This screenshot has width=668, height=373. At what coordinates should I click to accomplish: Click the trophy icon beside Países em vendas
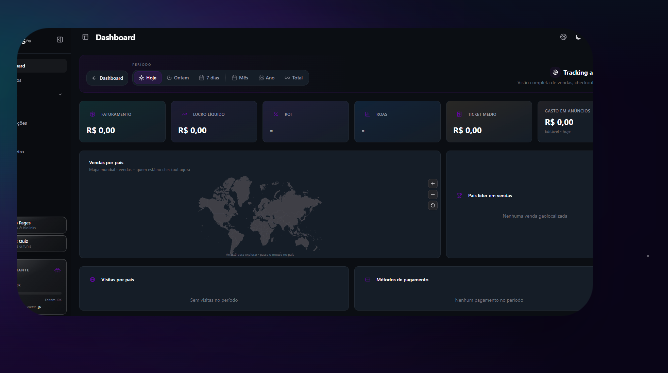459,195
